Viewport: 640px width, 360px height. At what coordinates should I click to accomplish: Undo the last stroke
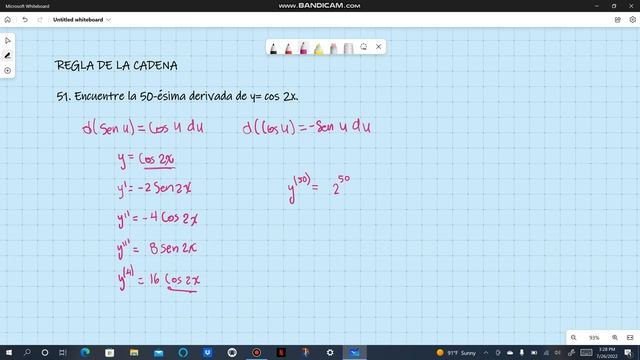pyautogui.click(x=25, y=20)
